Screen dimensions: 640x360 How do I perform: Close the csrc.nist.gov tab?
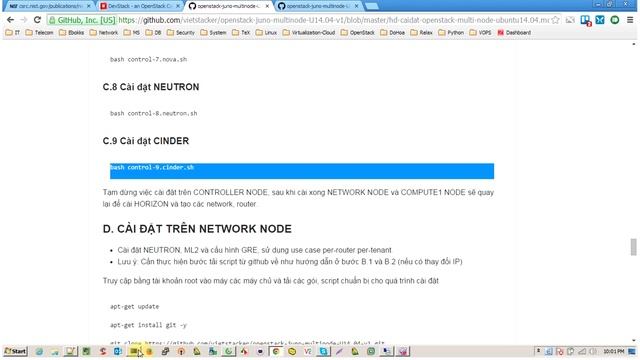coord(89,6)
